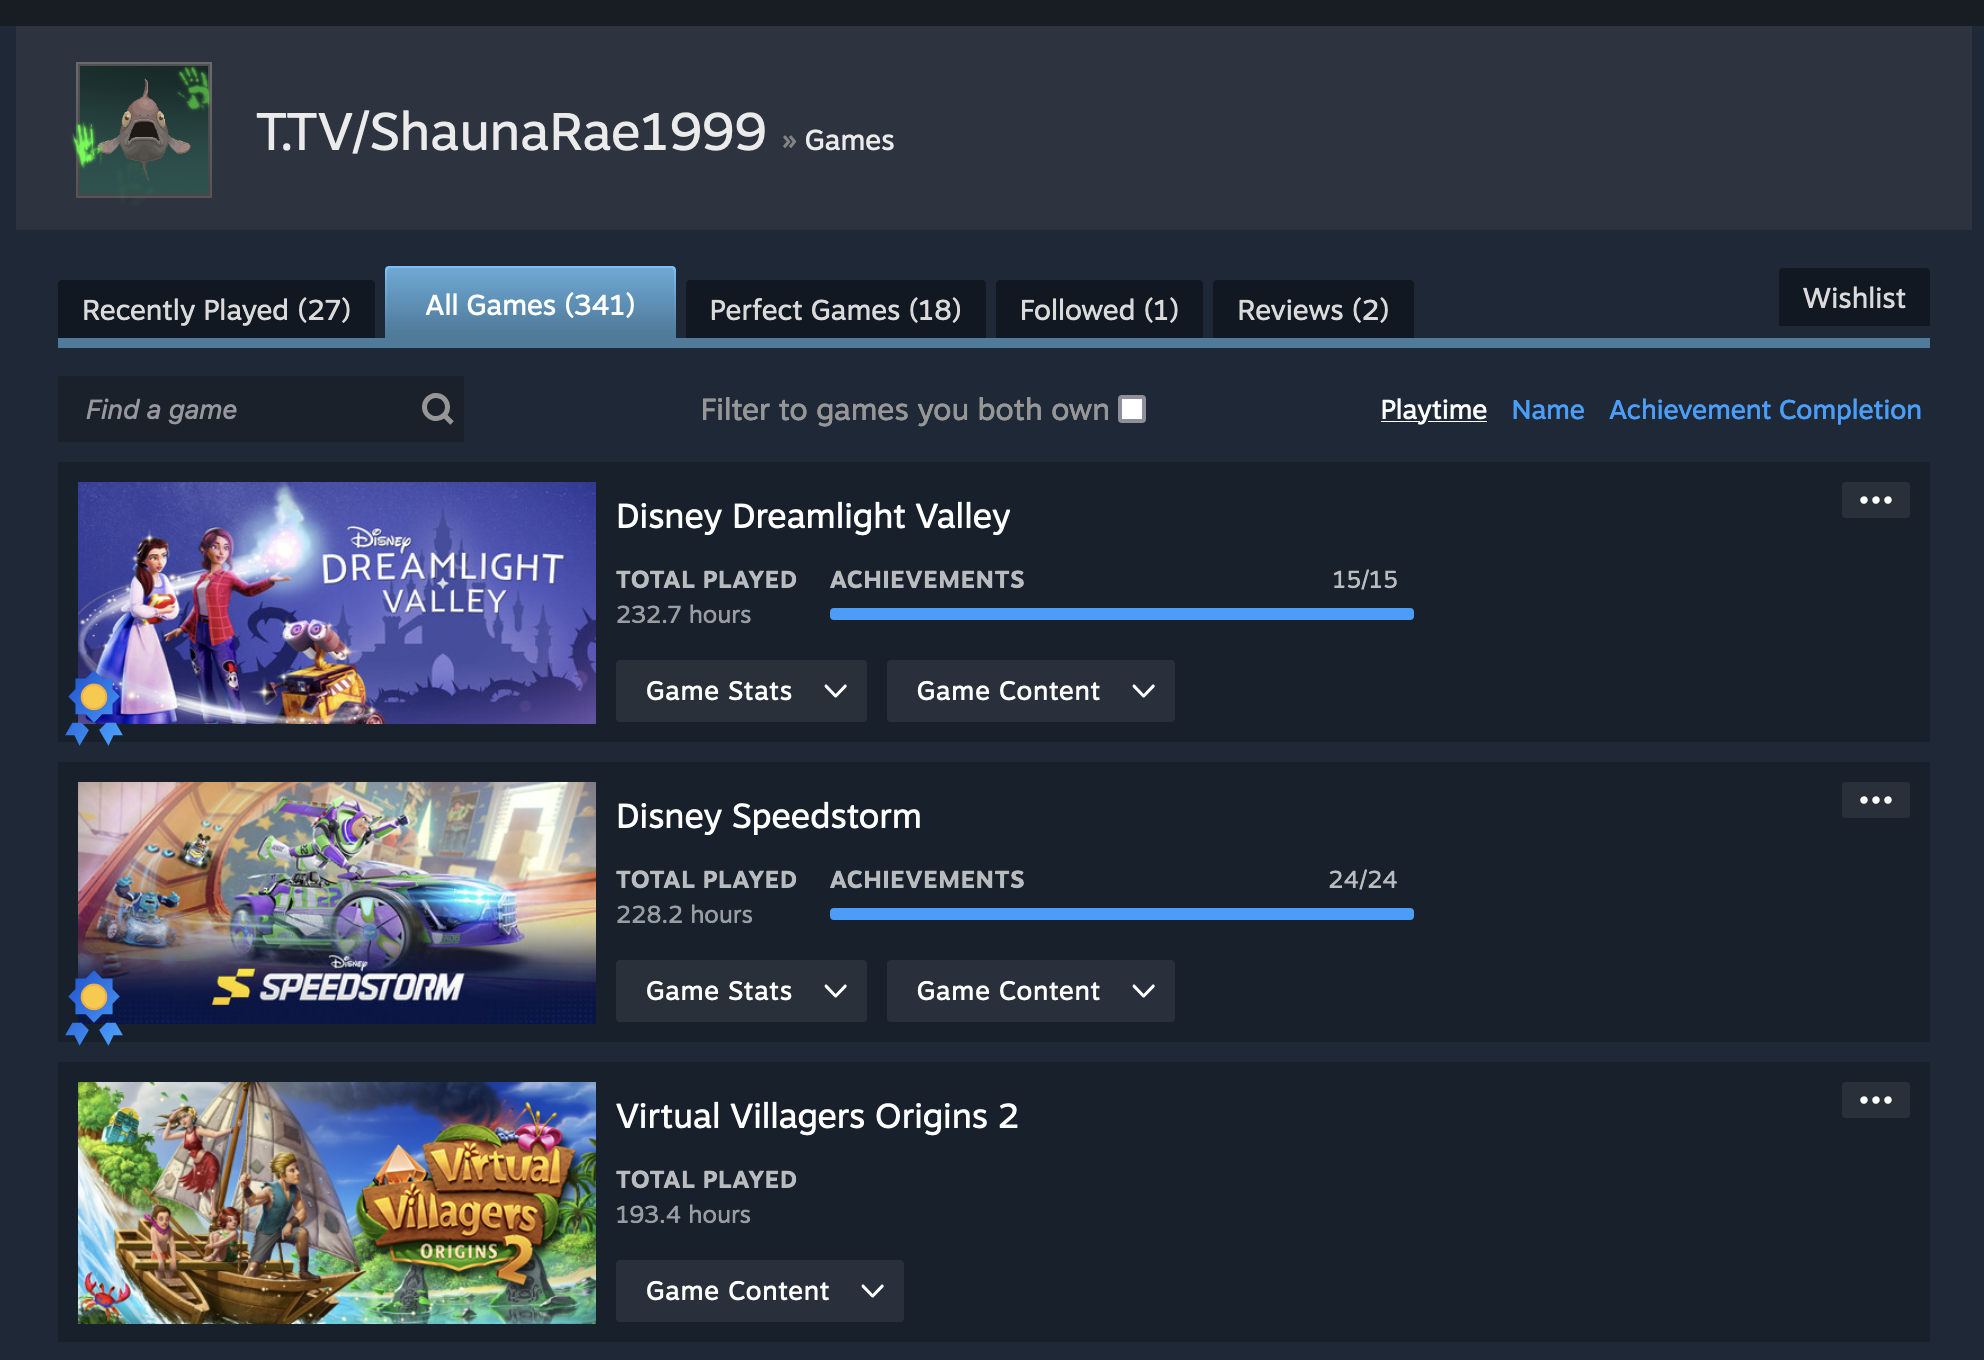
Task: Focus the Find a game search field
Action: [x=261, y=409]
